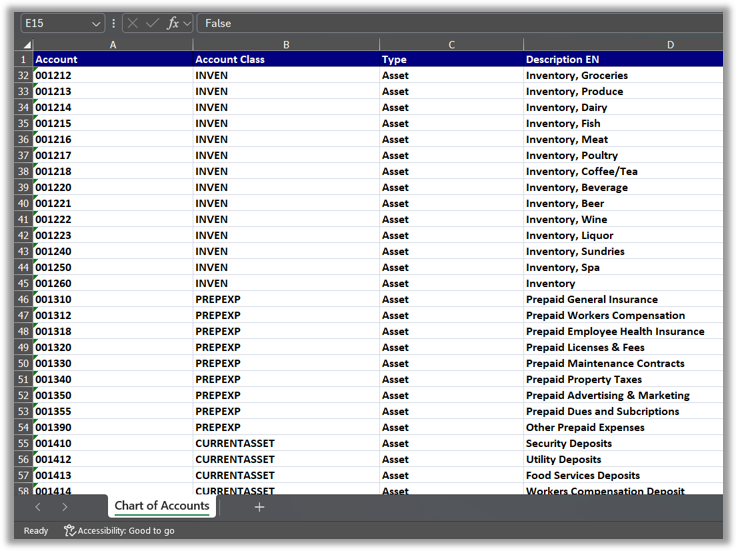Open the Name Box dropdown arrow
Viewport: 737px width, 551px height.
(96, 23)
